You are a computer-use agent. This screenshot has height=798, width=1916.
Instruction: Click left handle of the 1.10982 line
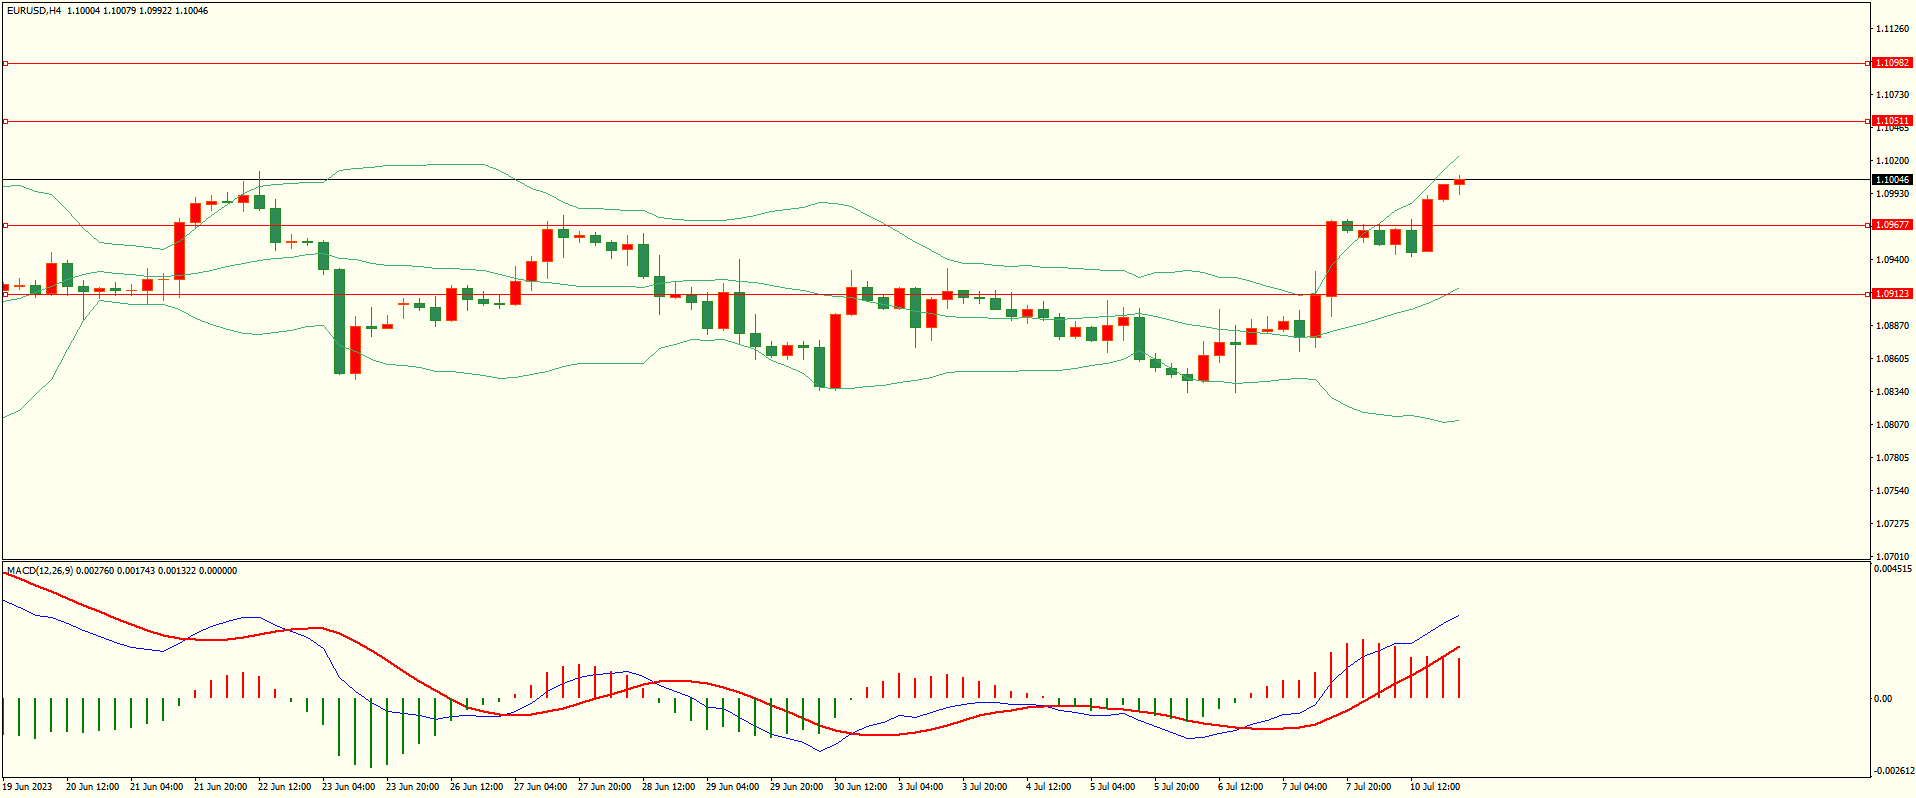point(5,63)
